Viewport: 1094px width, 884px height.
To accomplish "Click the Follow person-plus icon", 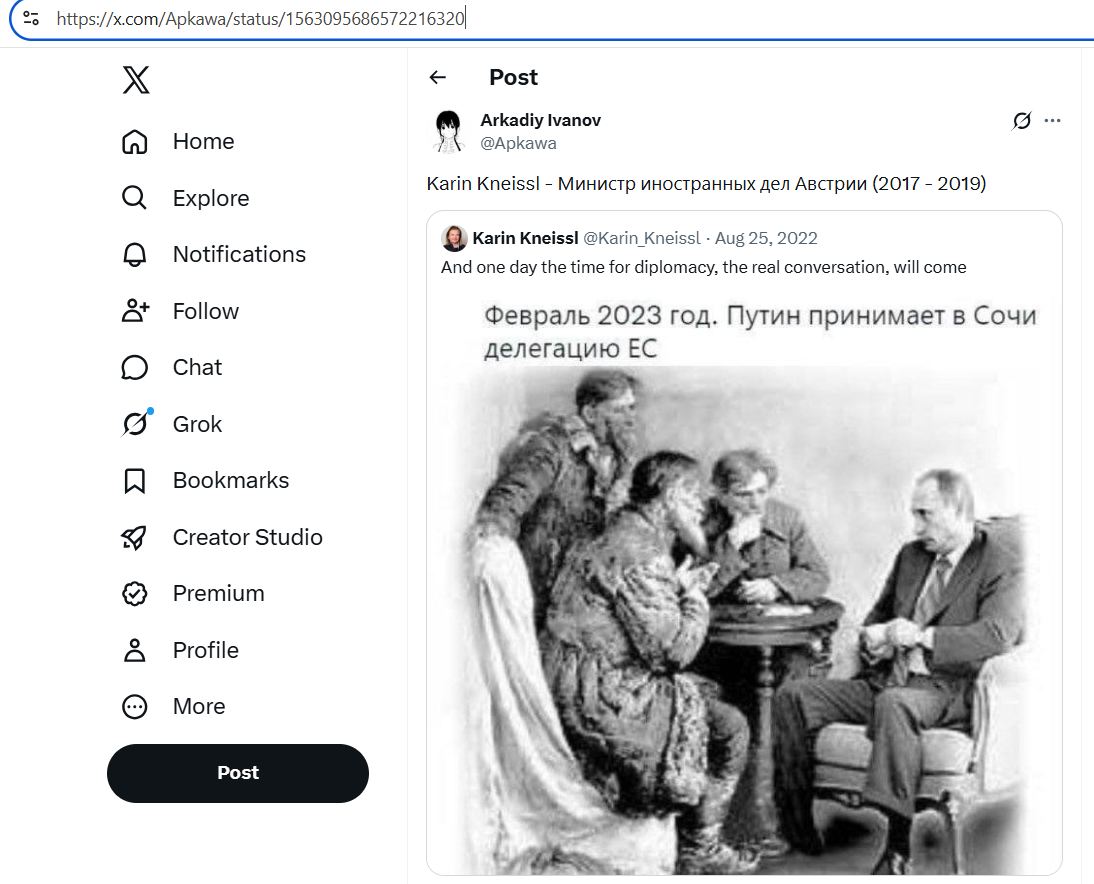I will (x=135, y=311).
